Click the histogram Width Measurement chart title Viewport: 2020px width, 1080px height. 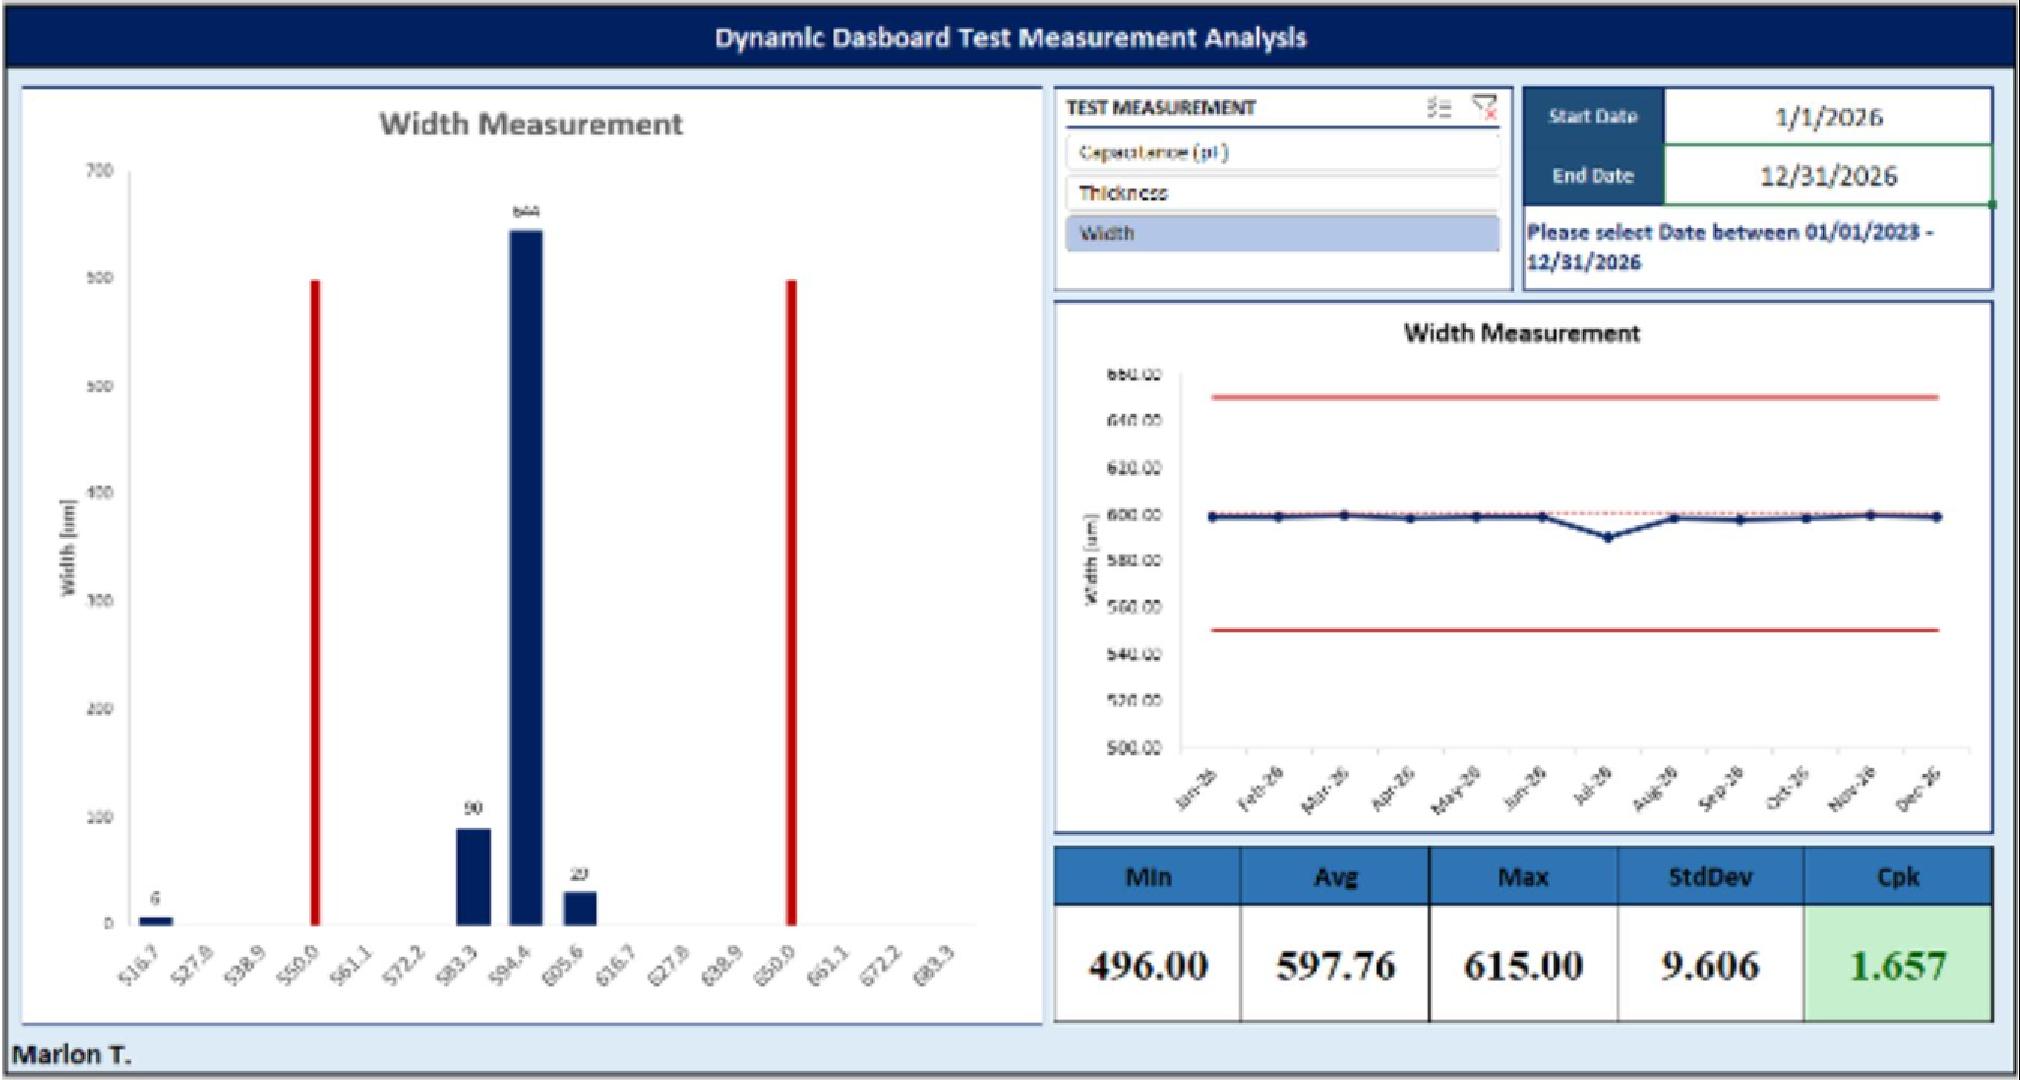click(x=531, y=124)
